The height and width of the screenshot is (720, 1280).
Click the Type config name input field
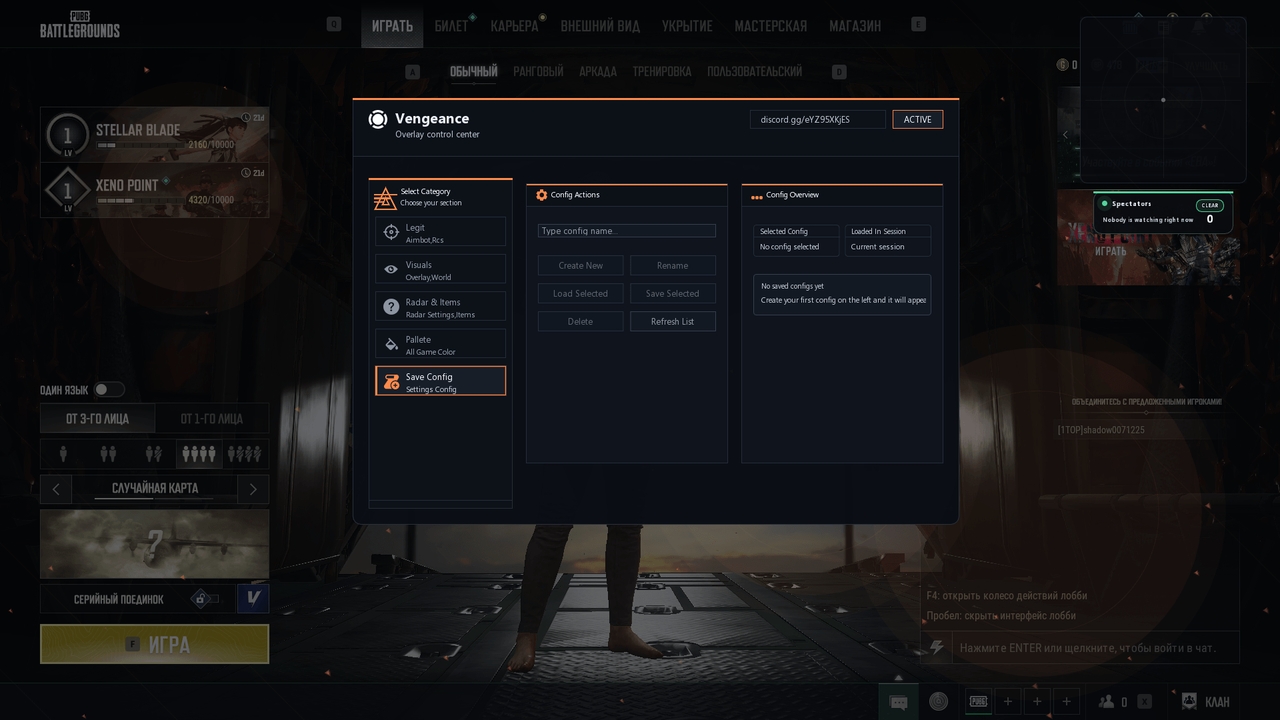pyautogui.click(x=626, y=231)
